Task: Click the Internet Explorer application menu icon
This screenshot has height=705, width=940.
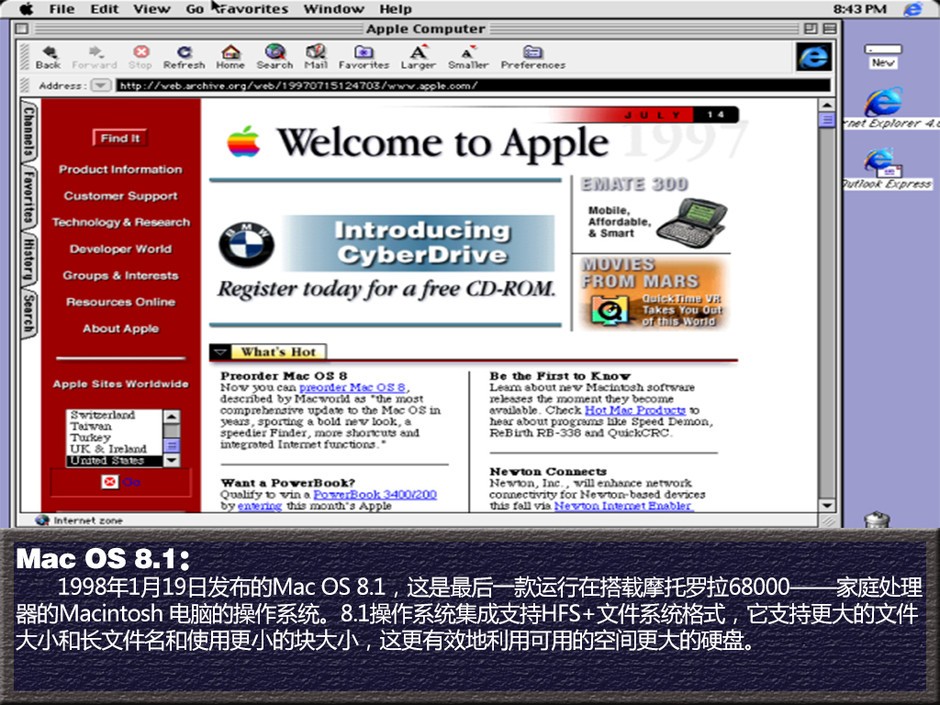Action: [913, 8]
